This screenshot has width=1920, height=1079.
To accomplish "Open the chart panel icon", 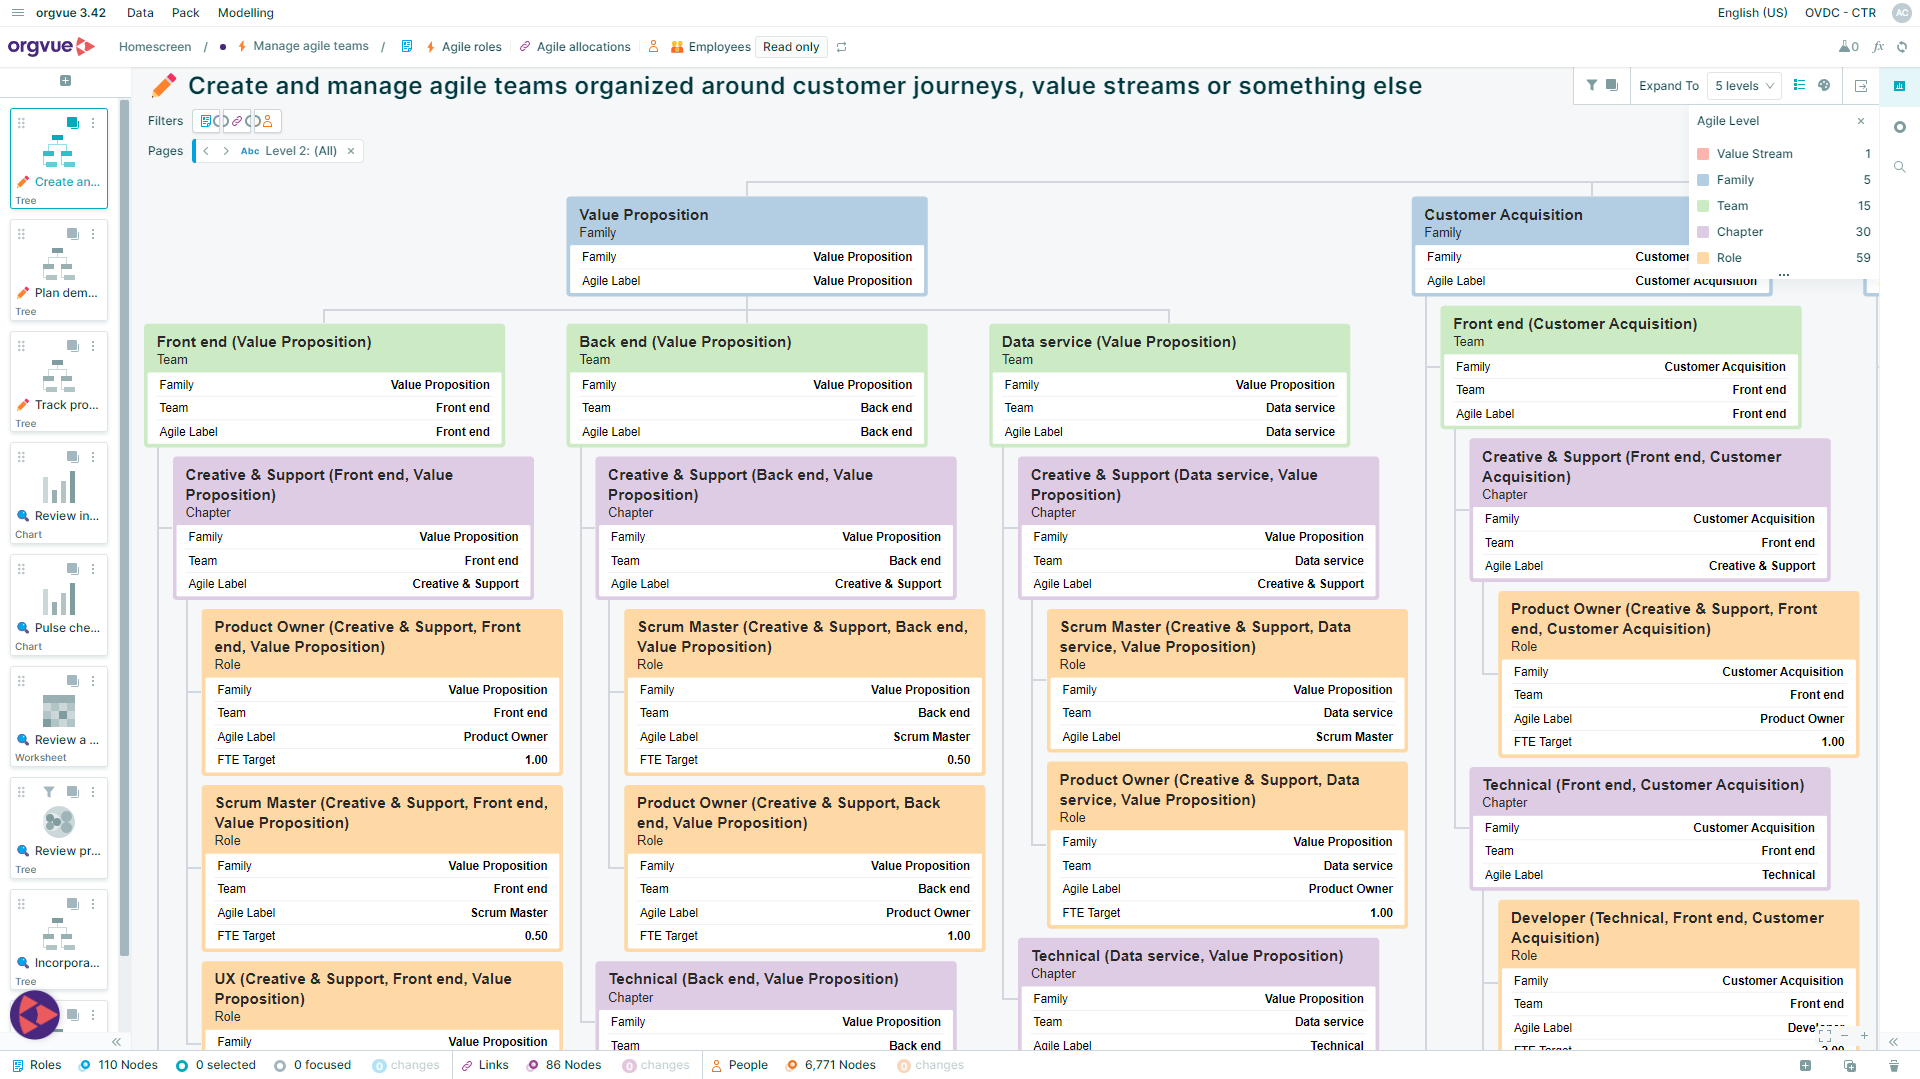I will [x=1899, y=86].
